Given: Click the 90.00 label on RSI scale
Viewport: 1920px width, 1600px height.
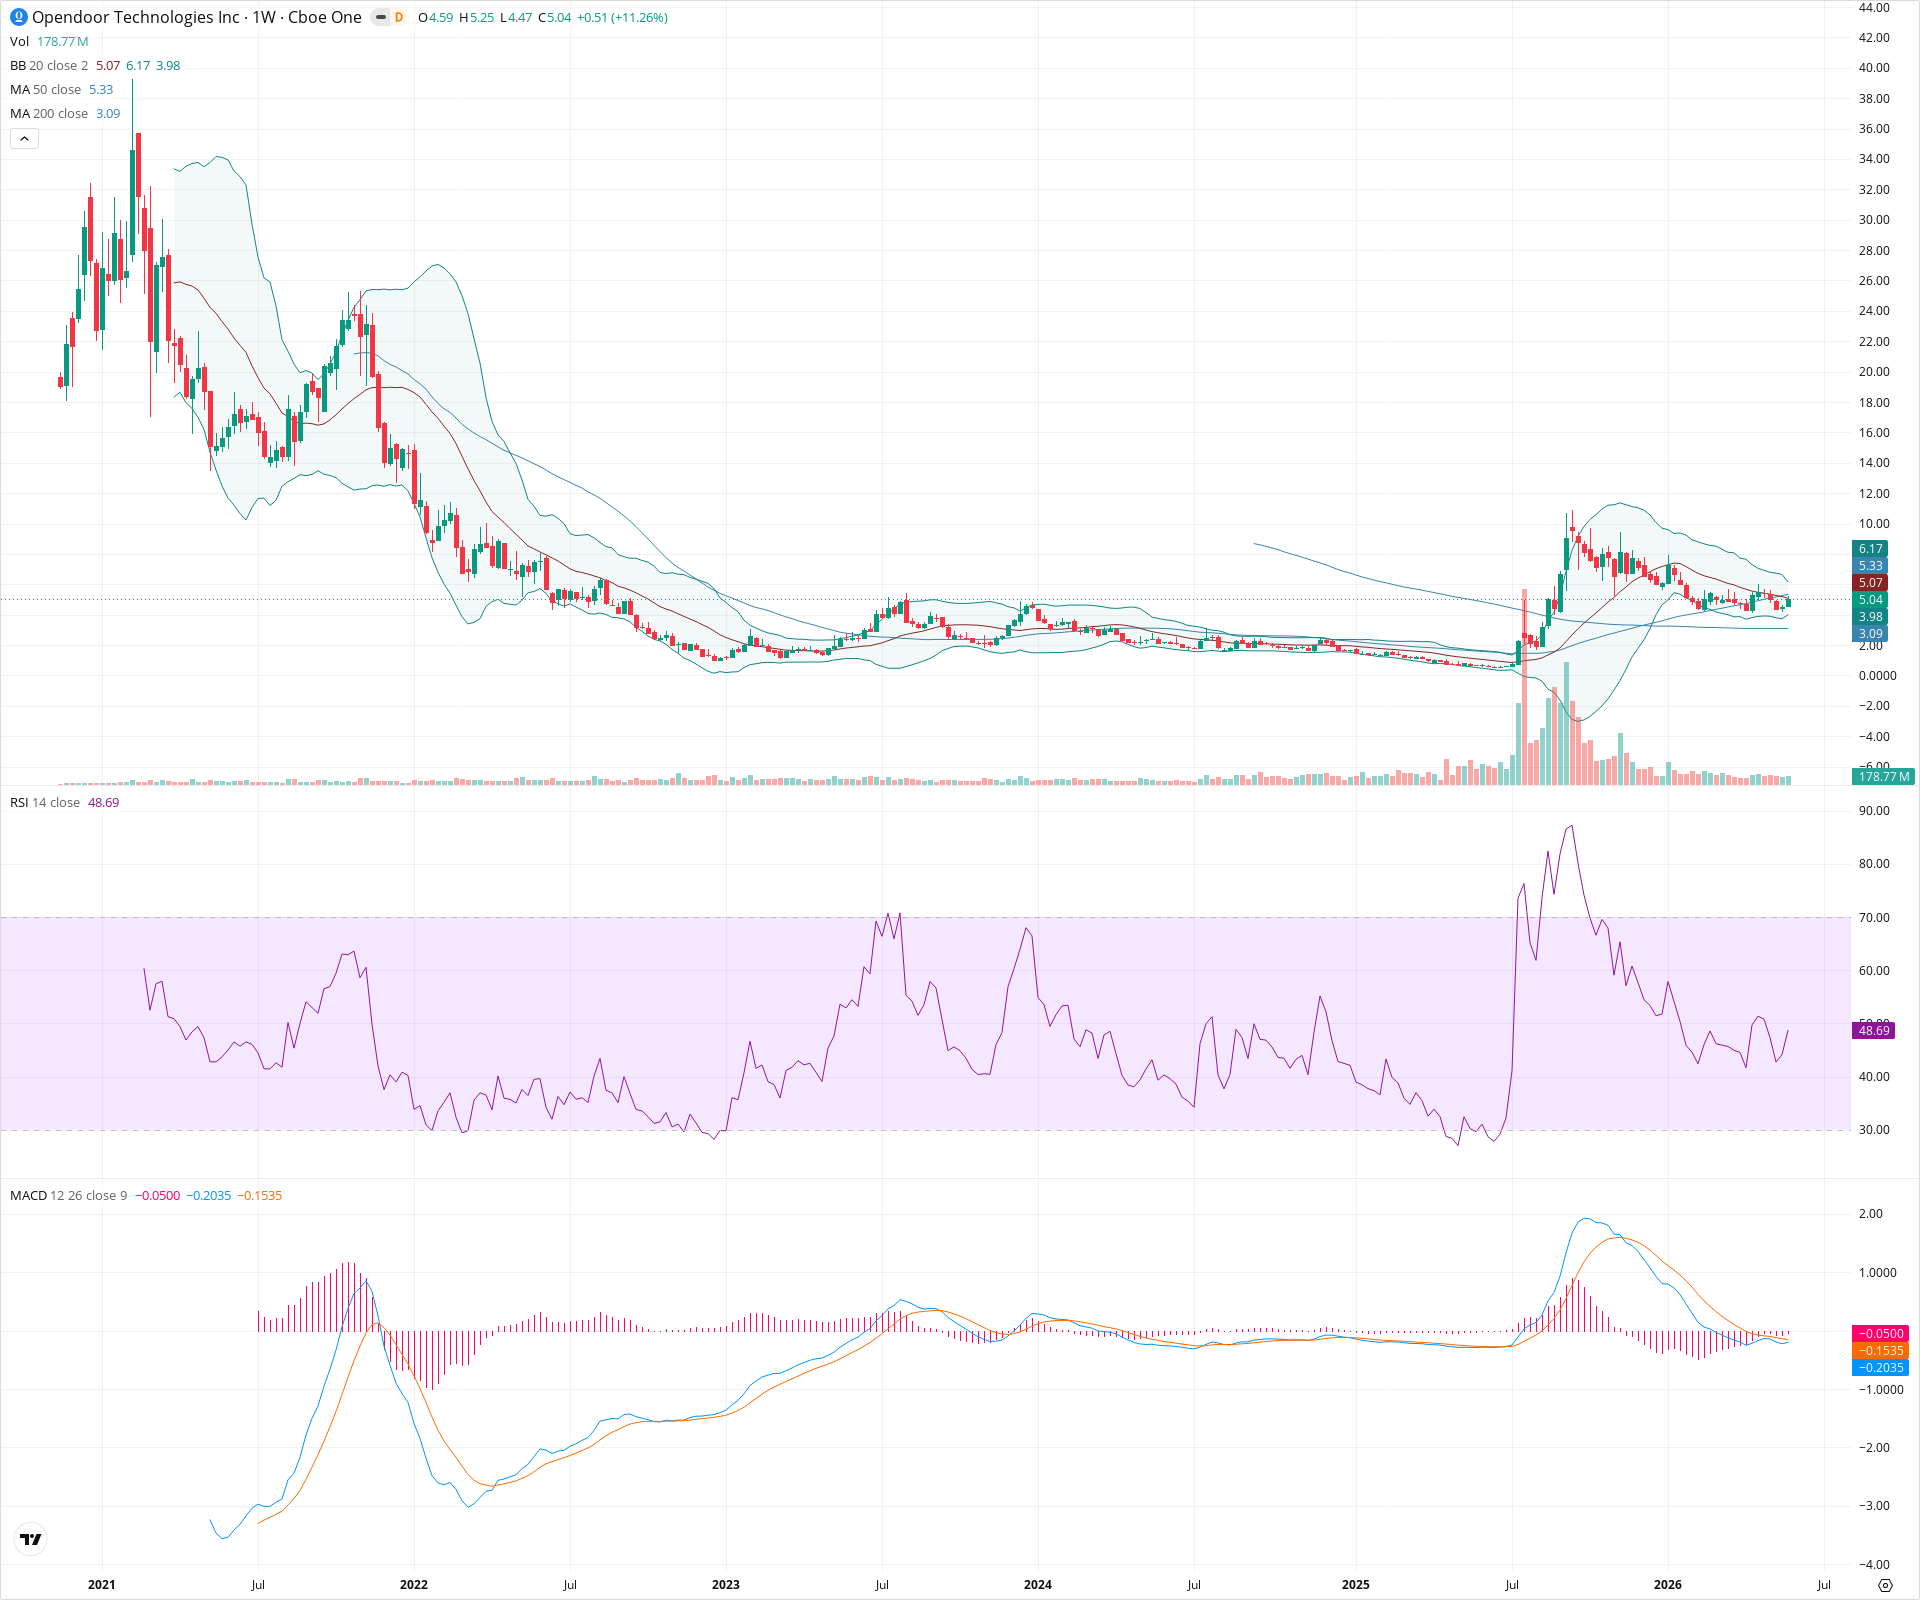Looking at the screenshot, I should (x=1874, y=810).
